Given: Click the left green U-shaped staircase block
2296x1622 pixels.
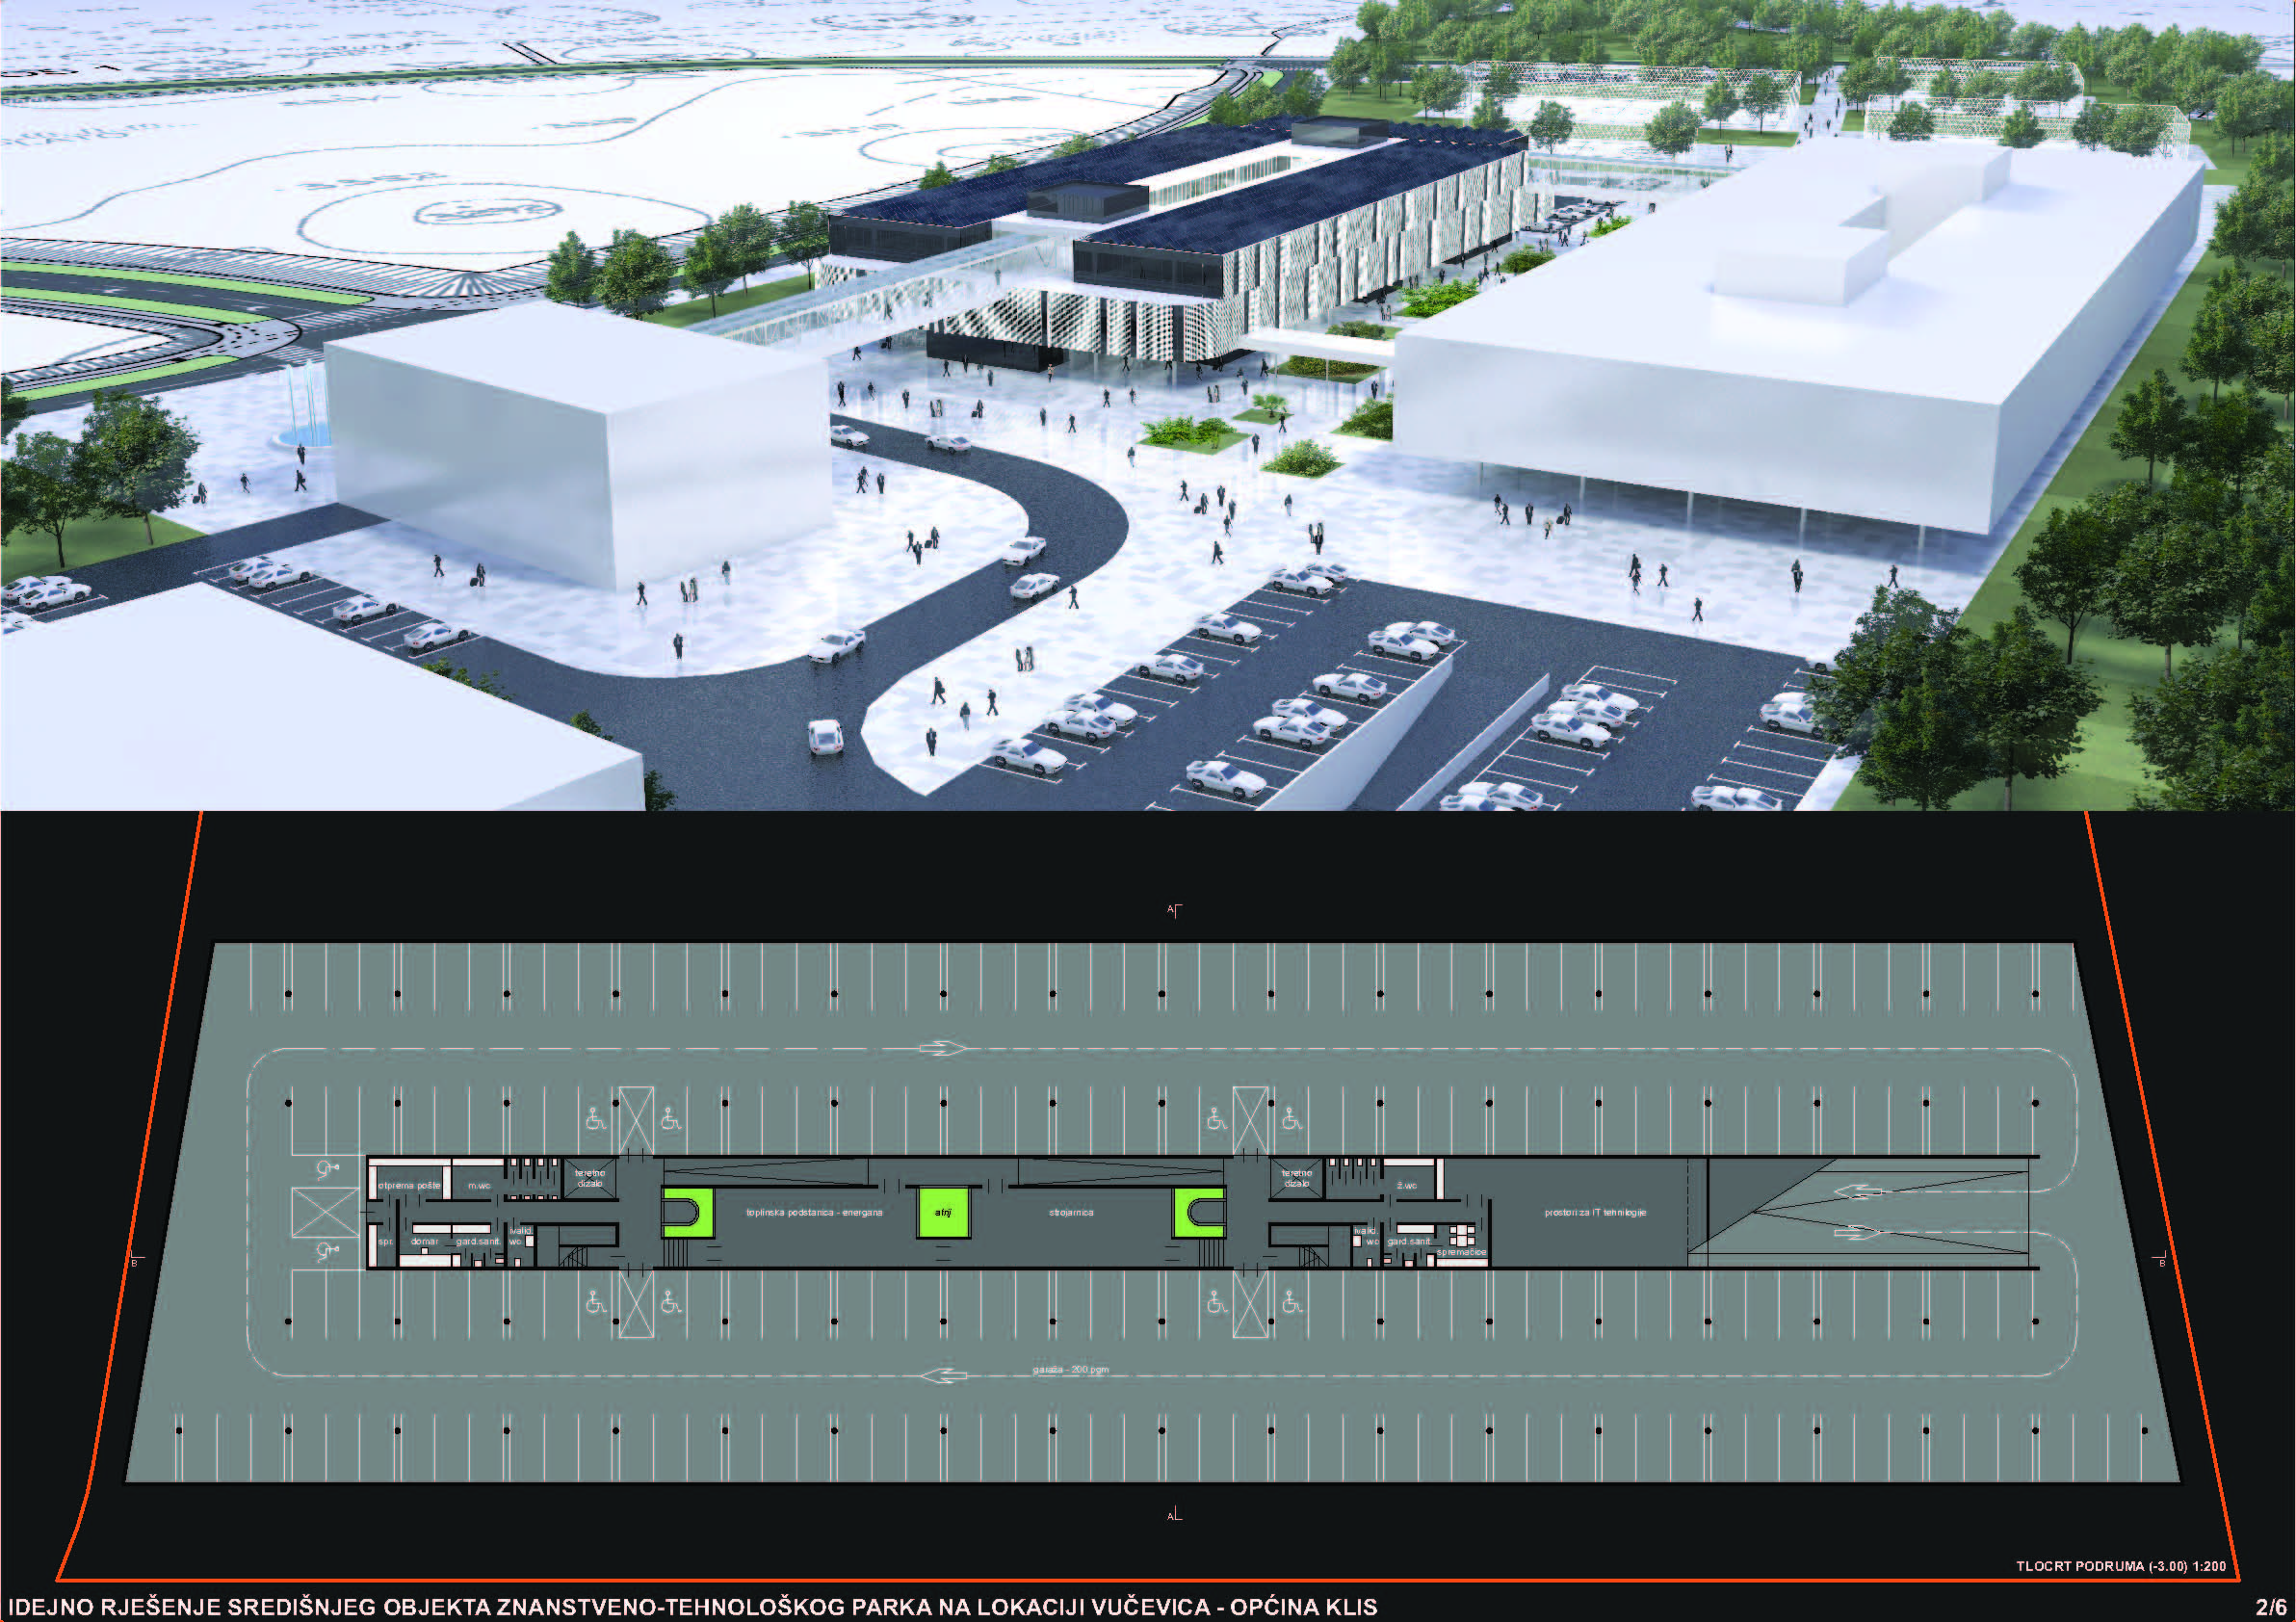Looking at the screenshot, I should click(688, 1212).
